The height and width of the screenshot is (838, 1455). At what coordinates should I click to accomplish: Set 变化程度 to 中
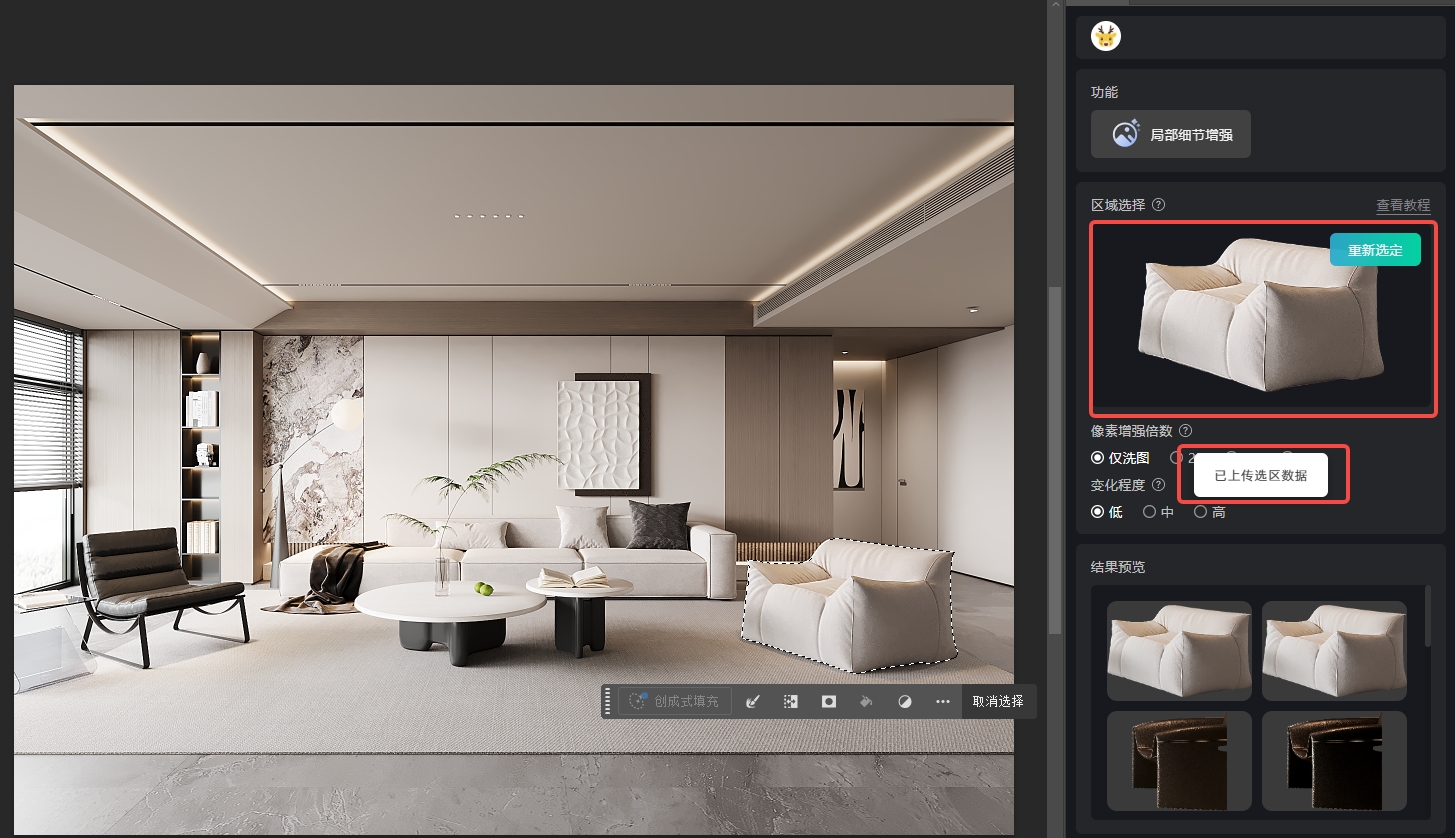point(1158,512)
